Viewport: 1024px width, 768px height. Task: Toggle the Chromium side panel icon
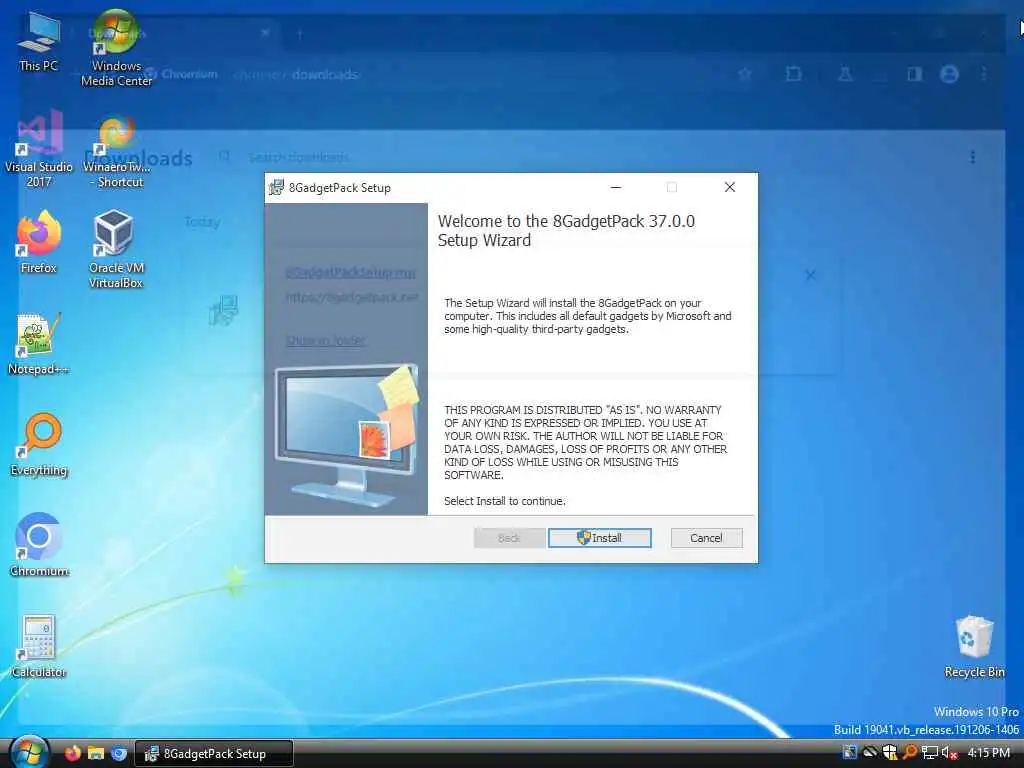pos(914,74)
